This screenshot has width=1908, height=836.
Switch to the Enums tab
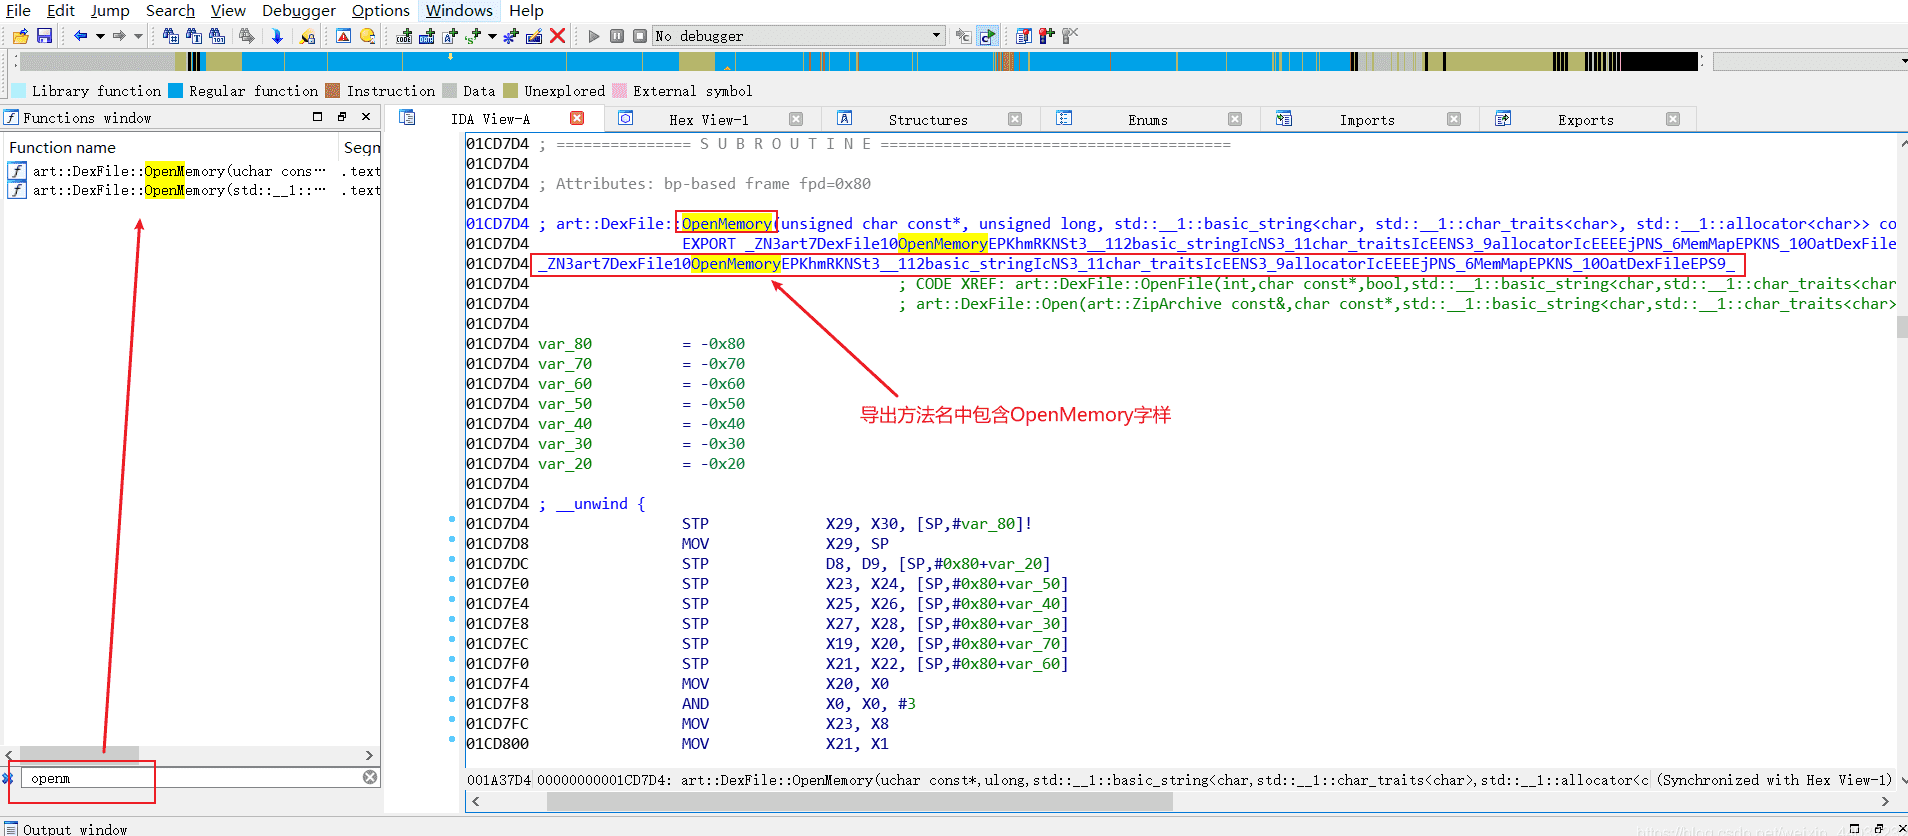pyautogui.click(x=1148, y=119)
